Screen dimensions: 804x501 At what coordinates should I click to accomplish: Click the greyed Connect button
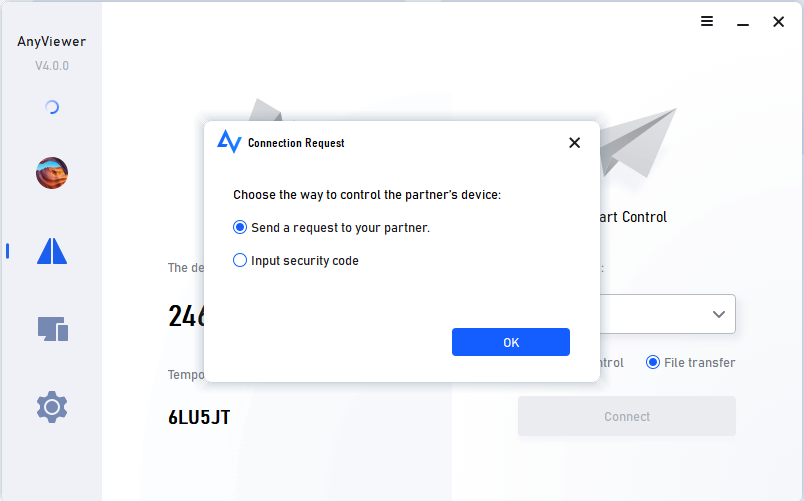pos(627,416)
